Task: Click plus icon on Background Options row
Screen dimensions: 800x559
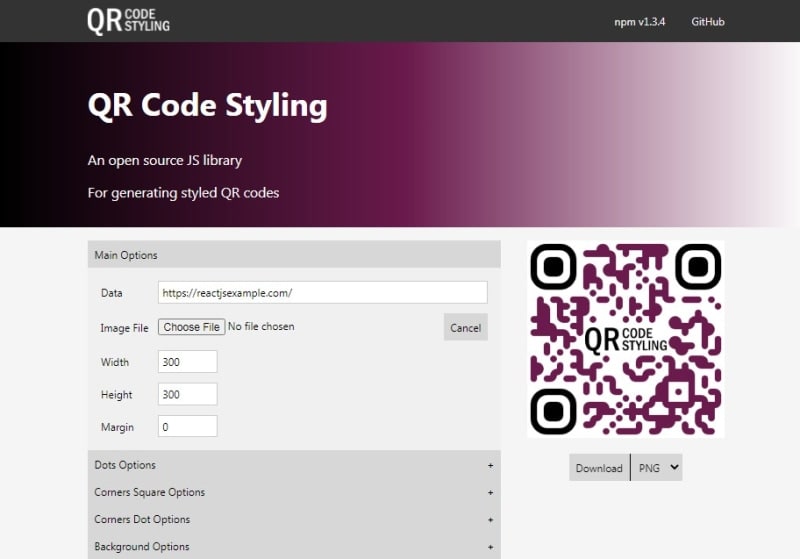Action: 490,546
